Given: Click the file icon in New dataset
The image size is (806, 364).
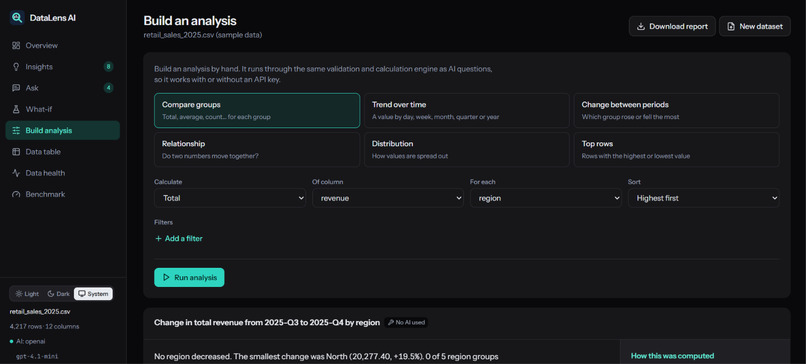Looking at the screenshot, I should point(731,26).
